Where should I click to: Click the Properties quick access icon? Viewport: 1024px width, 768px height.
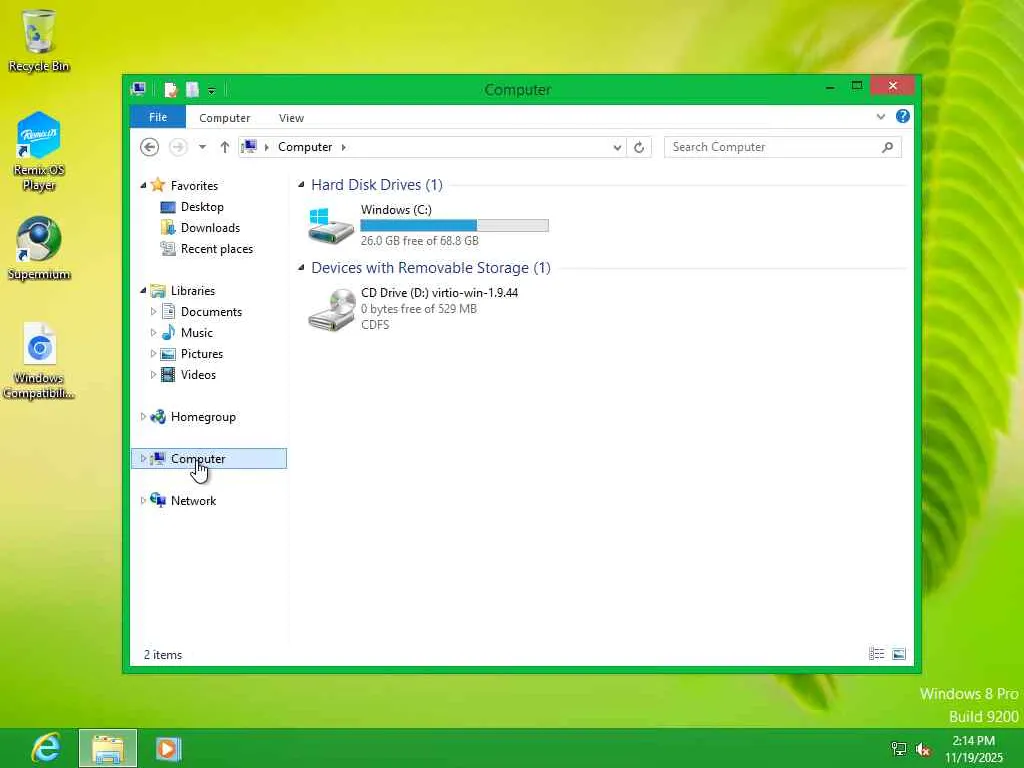point(170,89)
